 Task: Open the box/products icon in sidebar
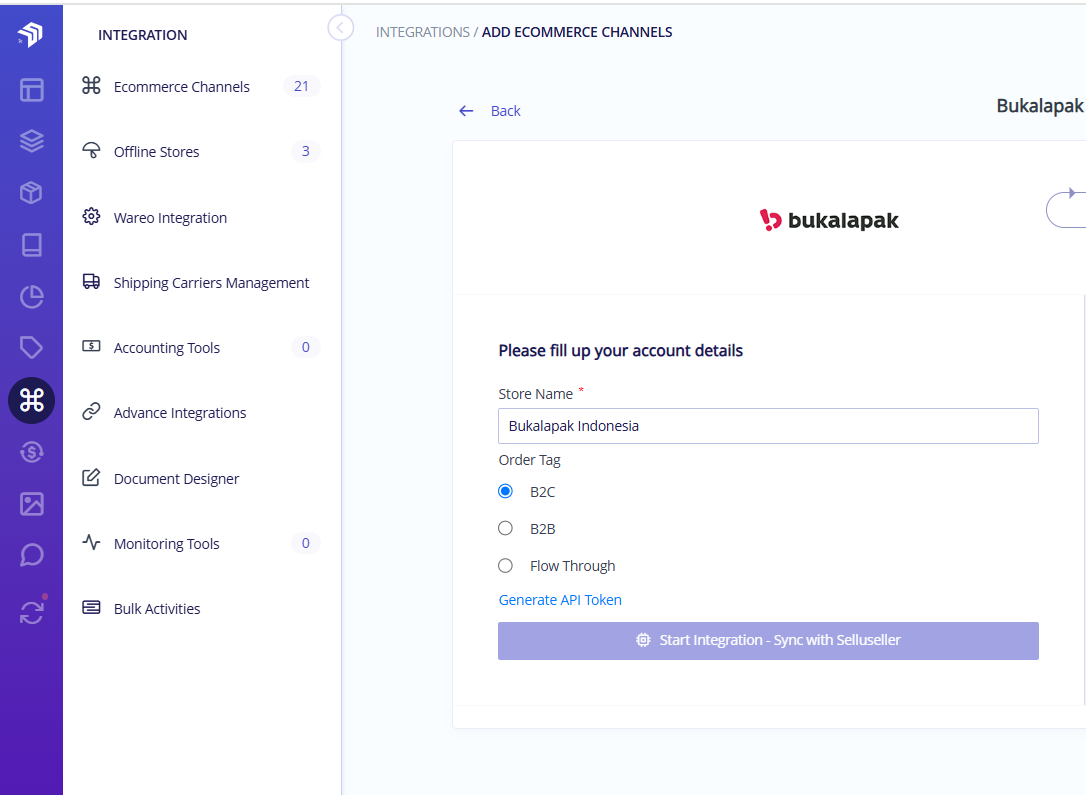31,193
